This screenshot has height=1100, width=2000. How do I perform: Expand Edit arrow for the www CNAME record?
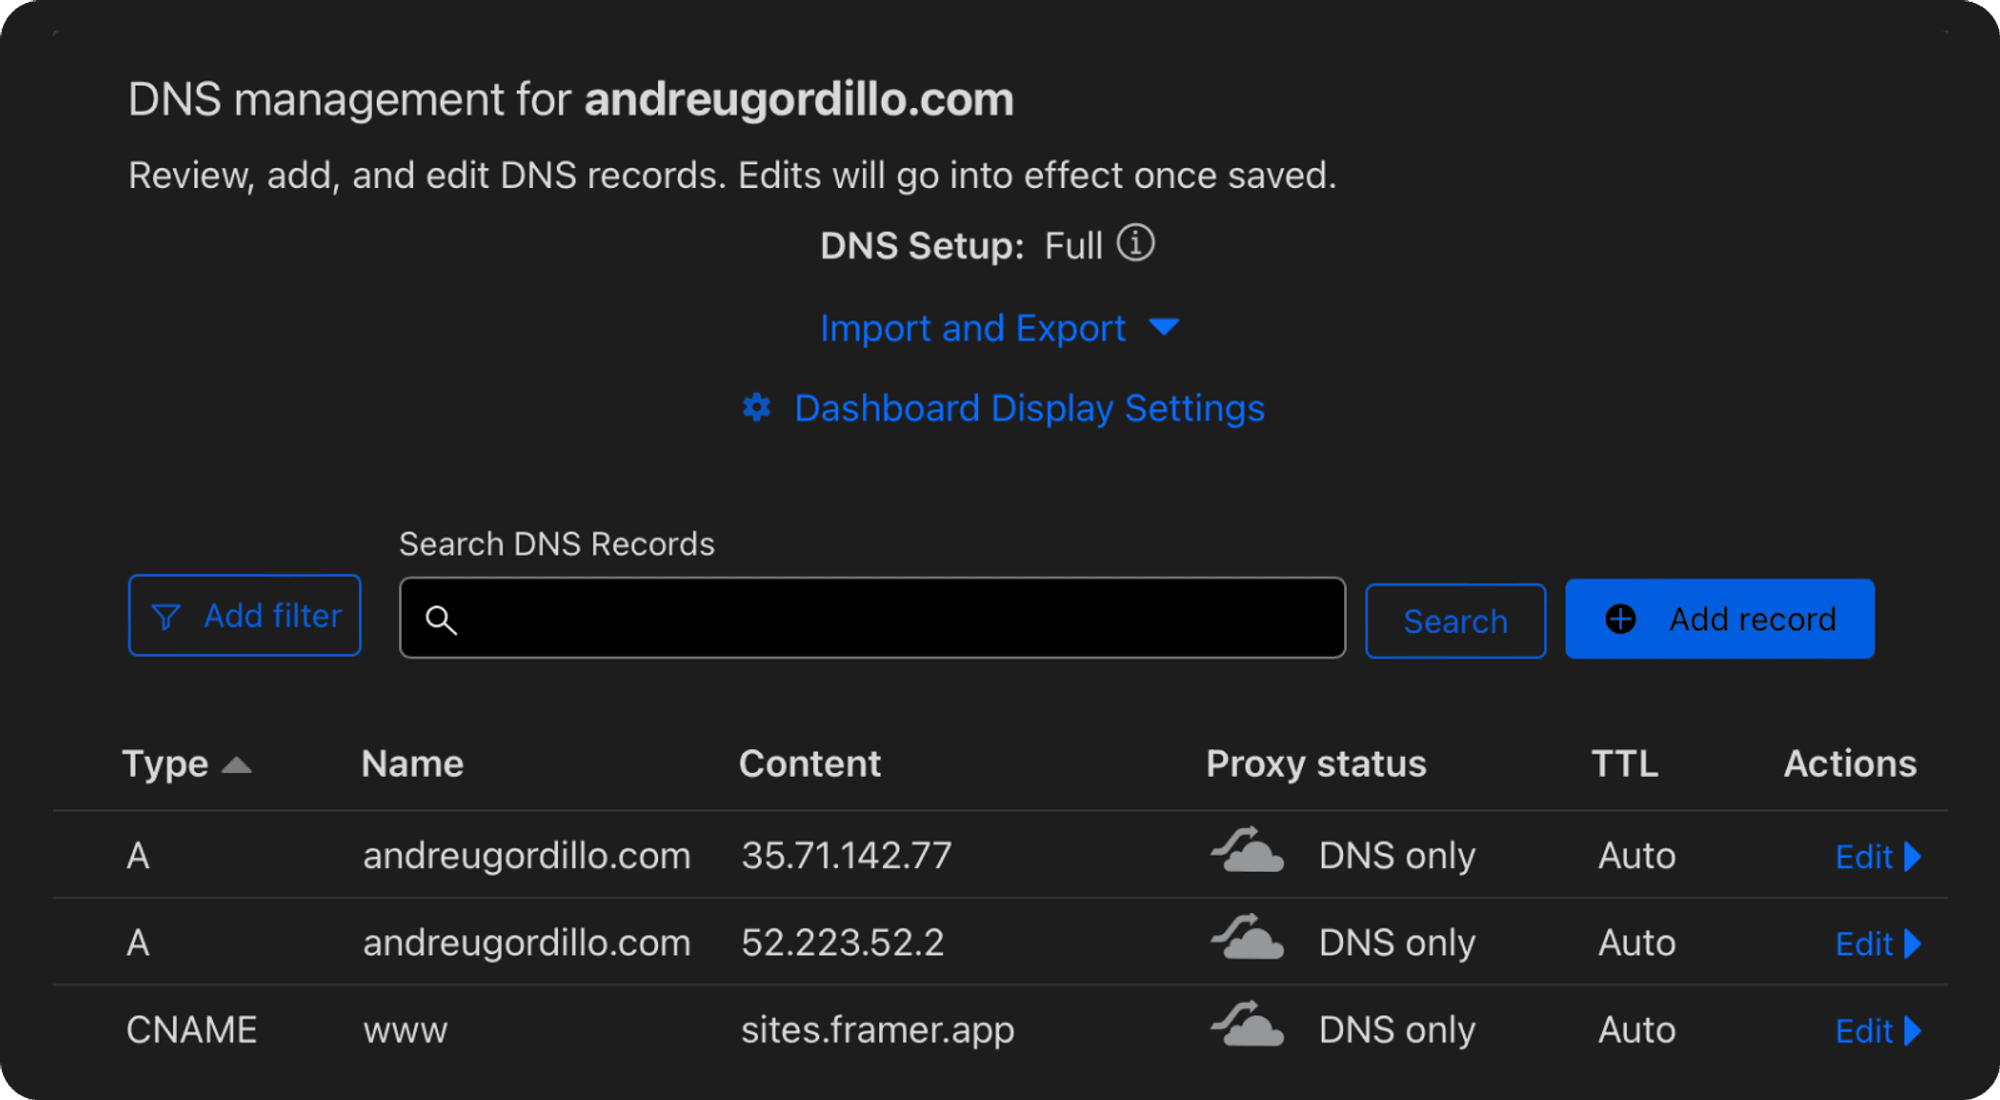click(x=1912, y=1031)
